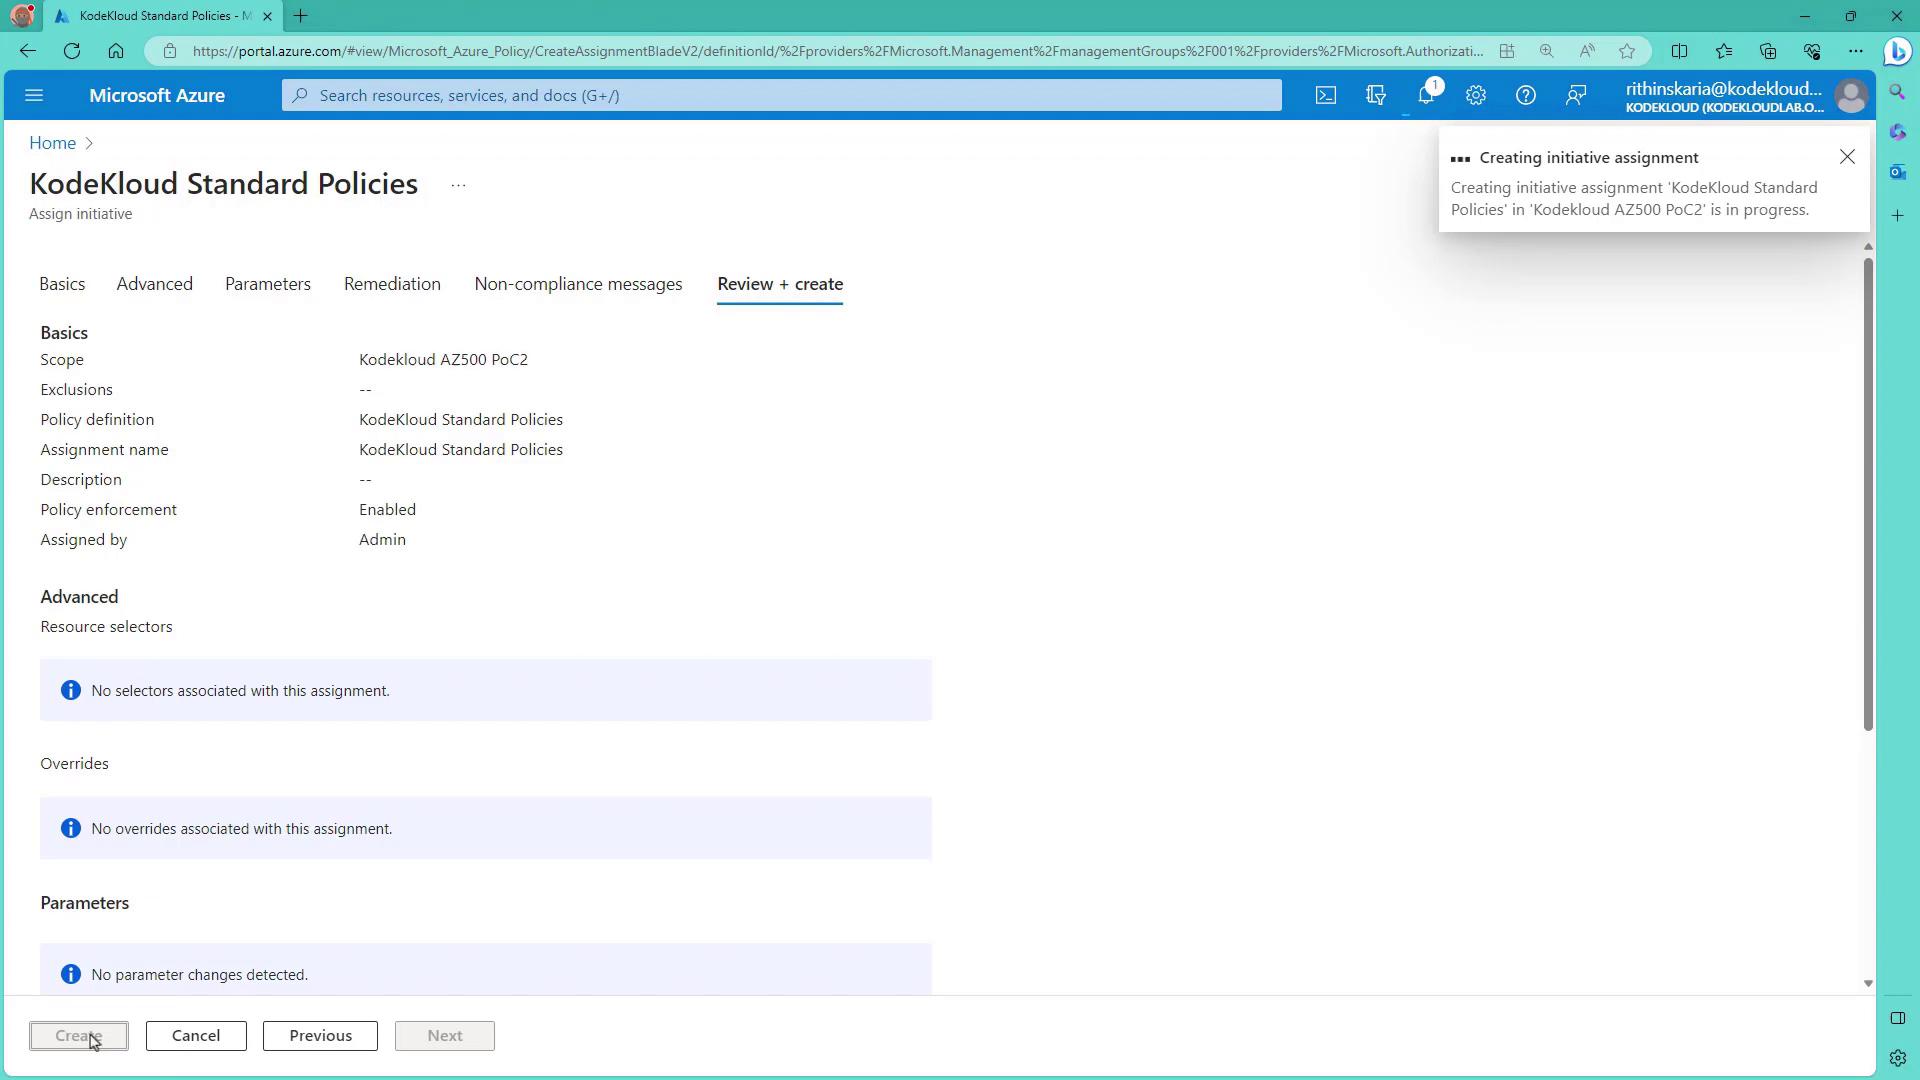The height and width of the screenshot is (1080, 1920).
Task: Click the Previous button
Action: pos(320,1036)
